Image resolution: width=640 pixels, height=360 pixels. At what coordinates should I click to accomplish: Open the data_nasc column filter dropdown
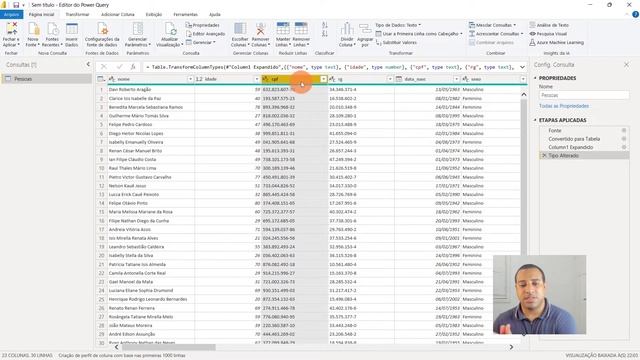pos(456,79)
